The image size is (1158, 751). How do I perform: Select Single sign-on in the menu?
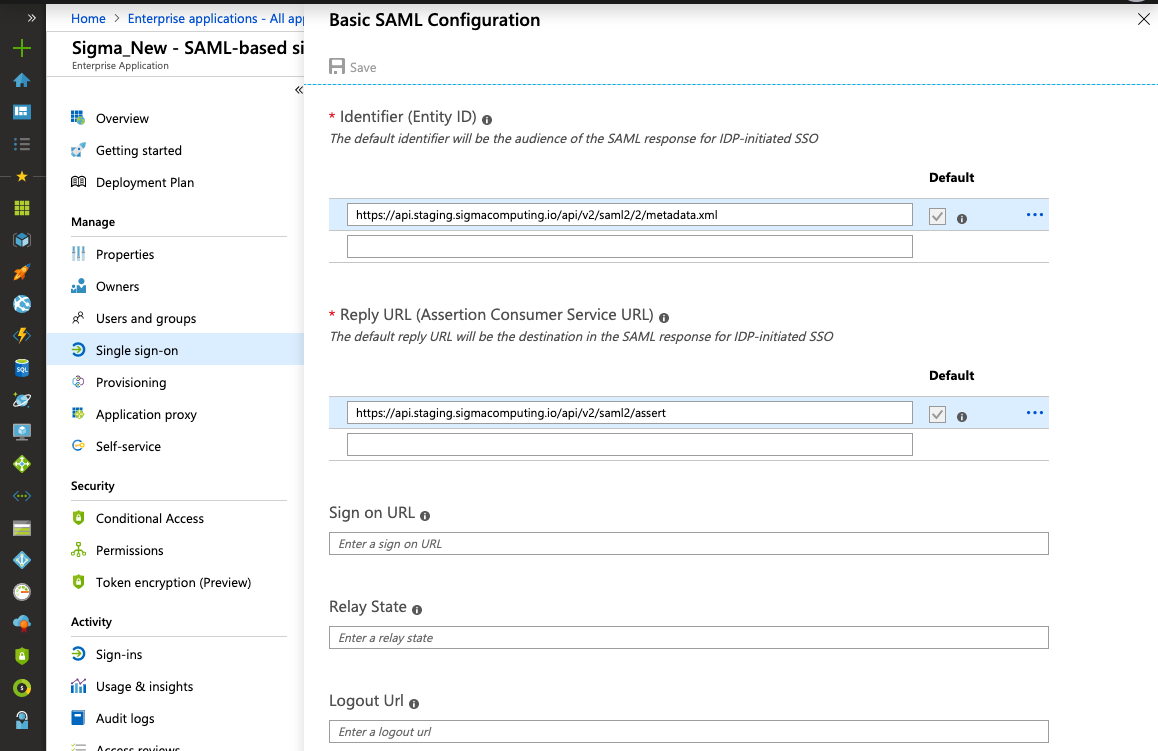click(x=175, y=350)
